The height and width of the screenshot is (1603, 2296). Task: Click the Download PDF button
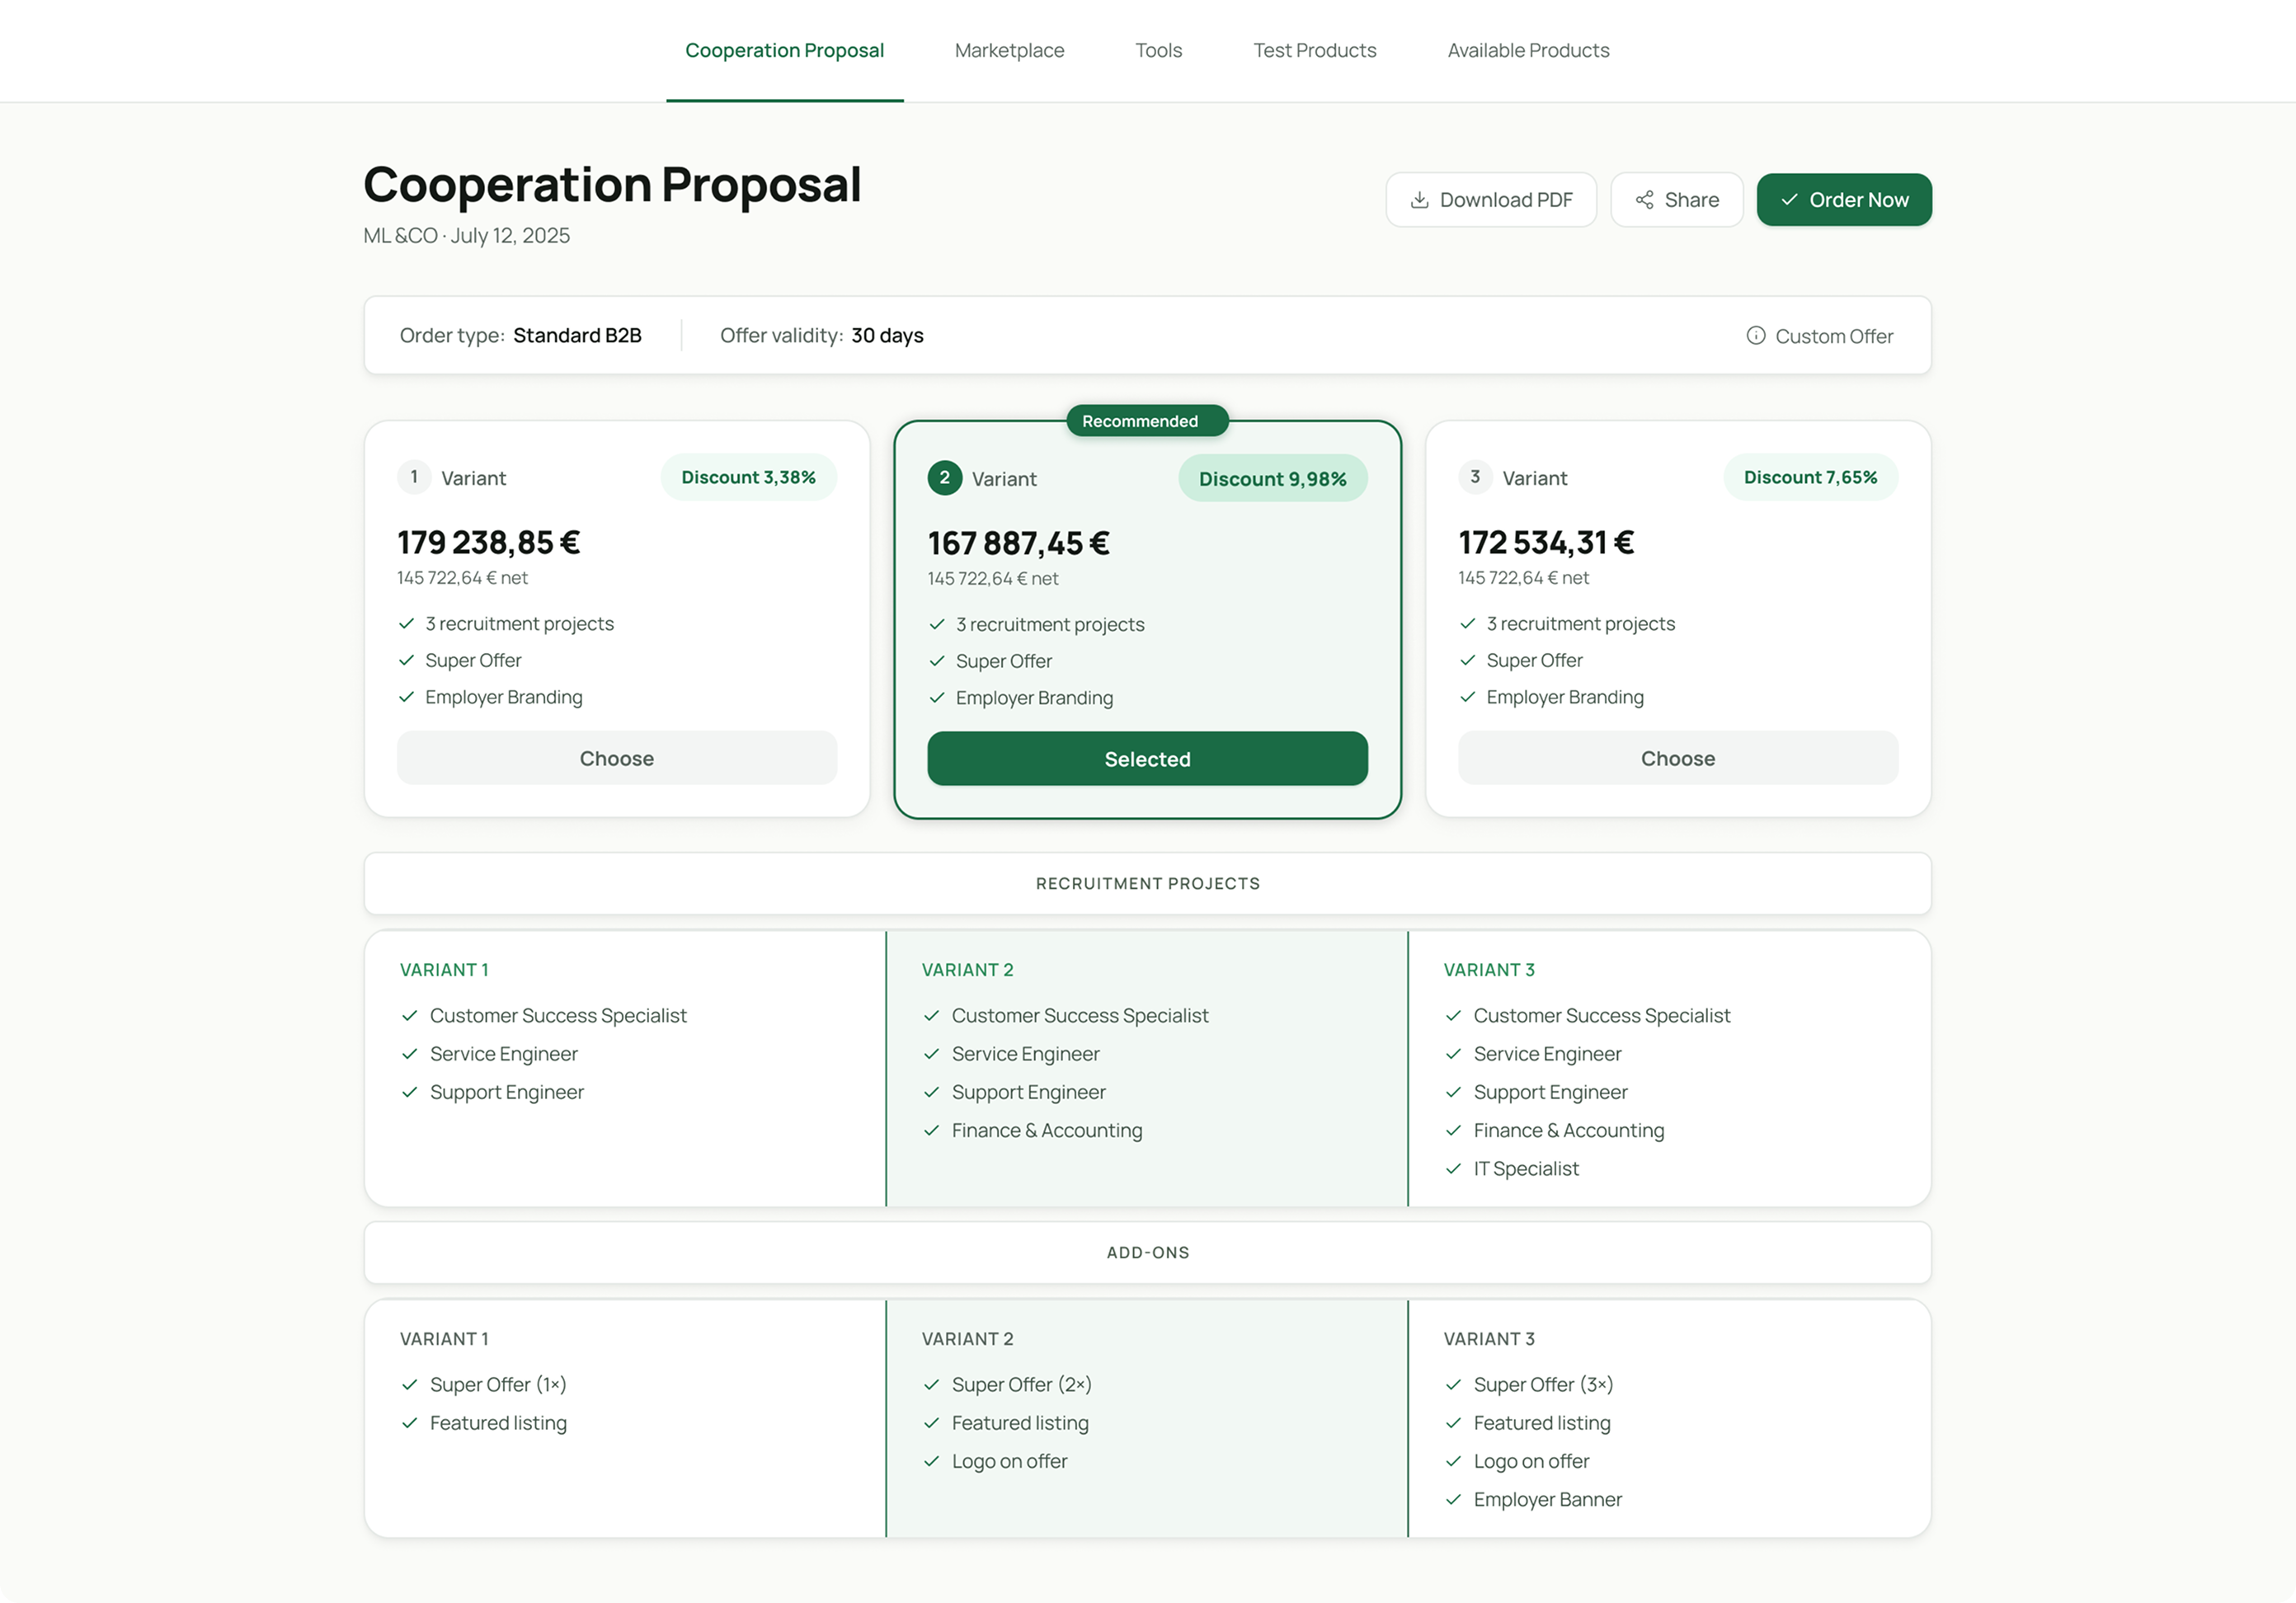[1490, 200]
